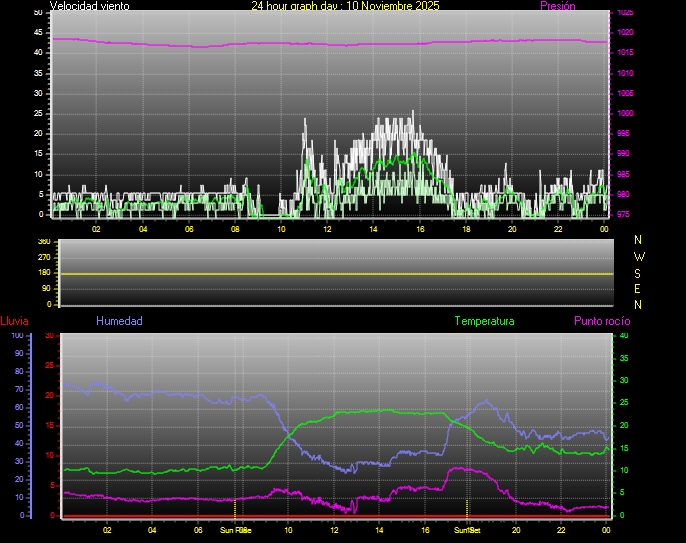Click the Sun Set marker label
This screenshot has height=543, width=686.
(467, 530)
